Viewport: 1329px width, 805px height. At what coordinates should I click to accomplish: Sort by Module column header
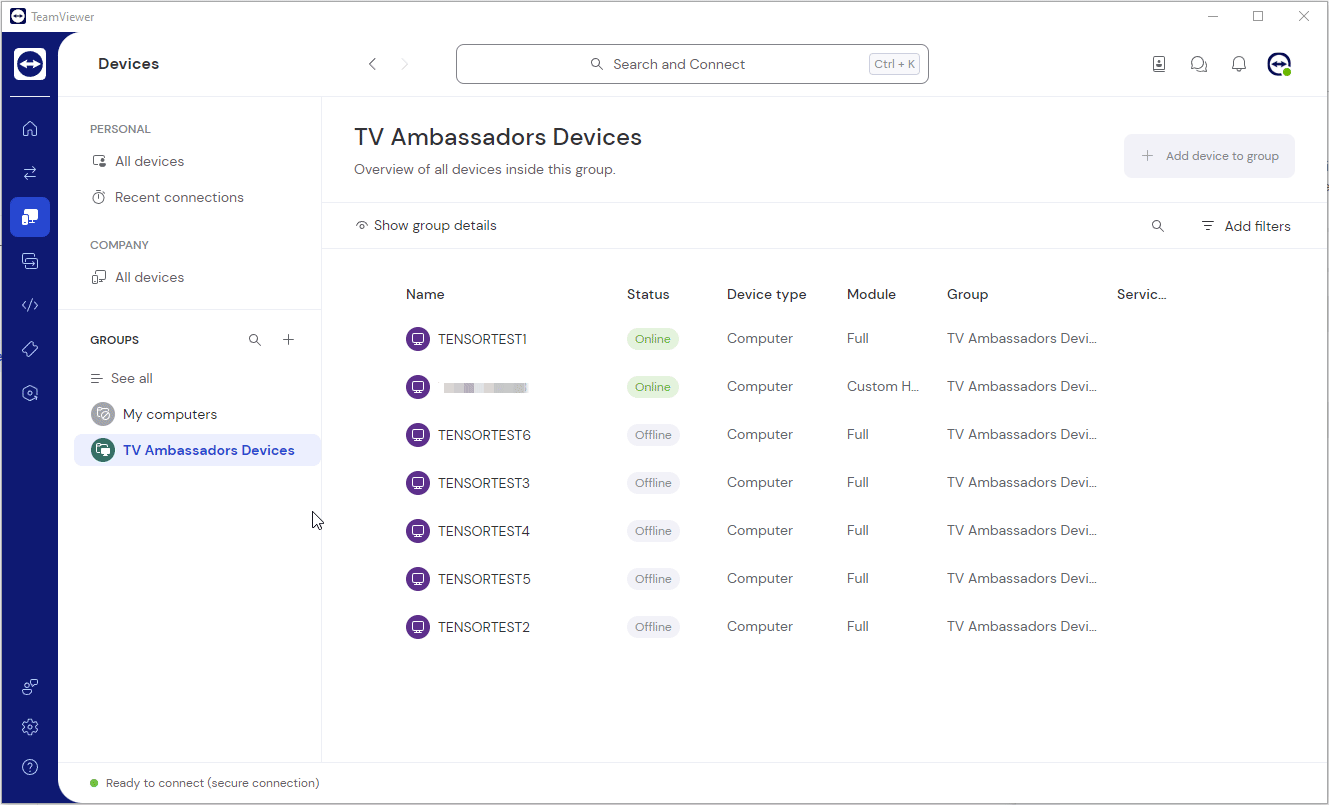871,294
